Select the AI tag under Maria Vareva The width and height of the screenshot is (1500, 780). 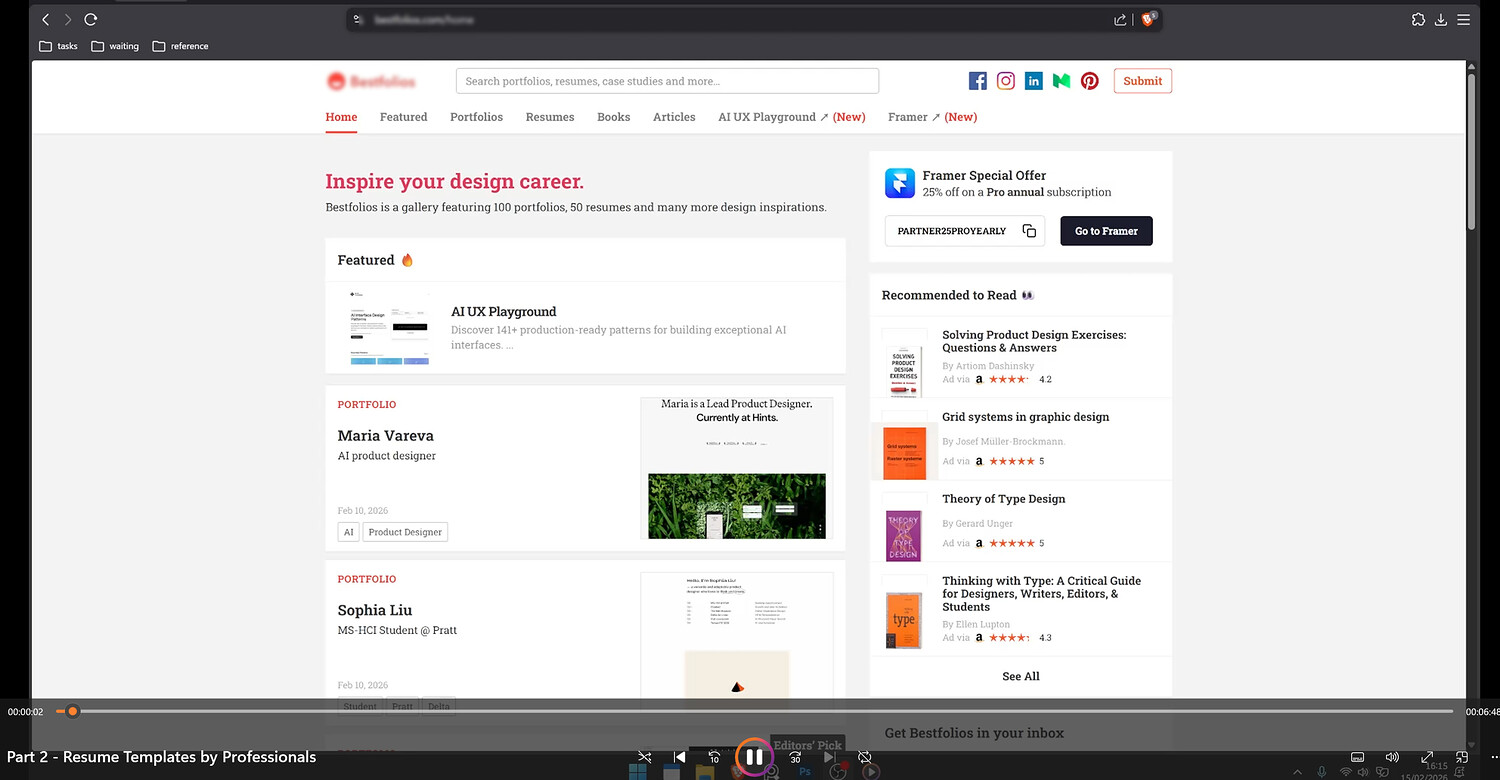(349, 532)
